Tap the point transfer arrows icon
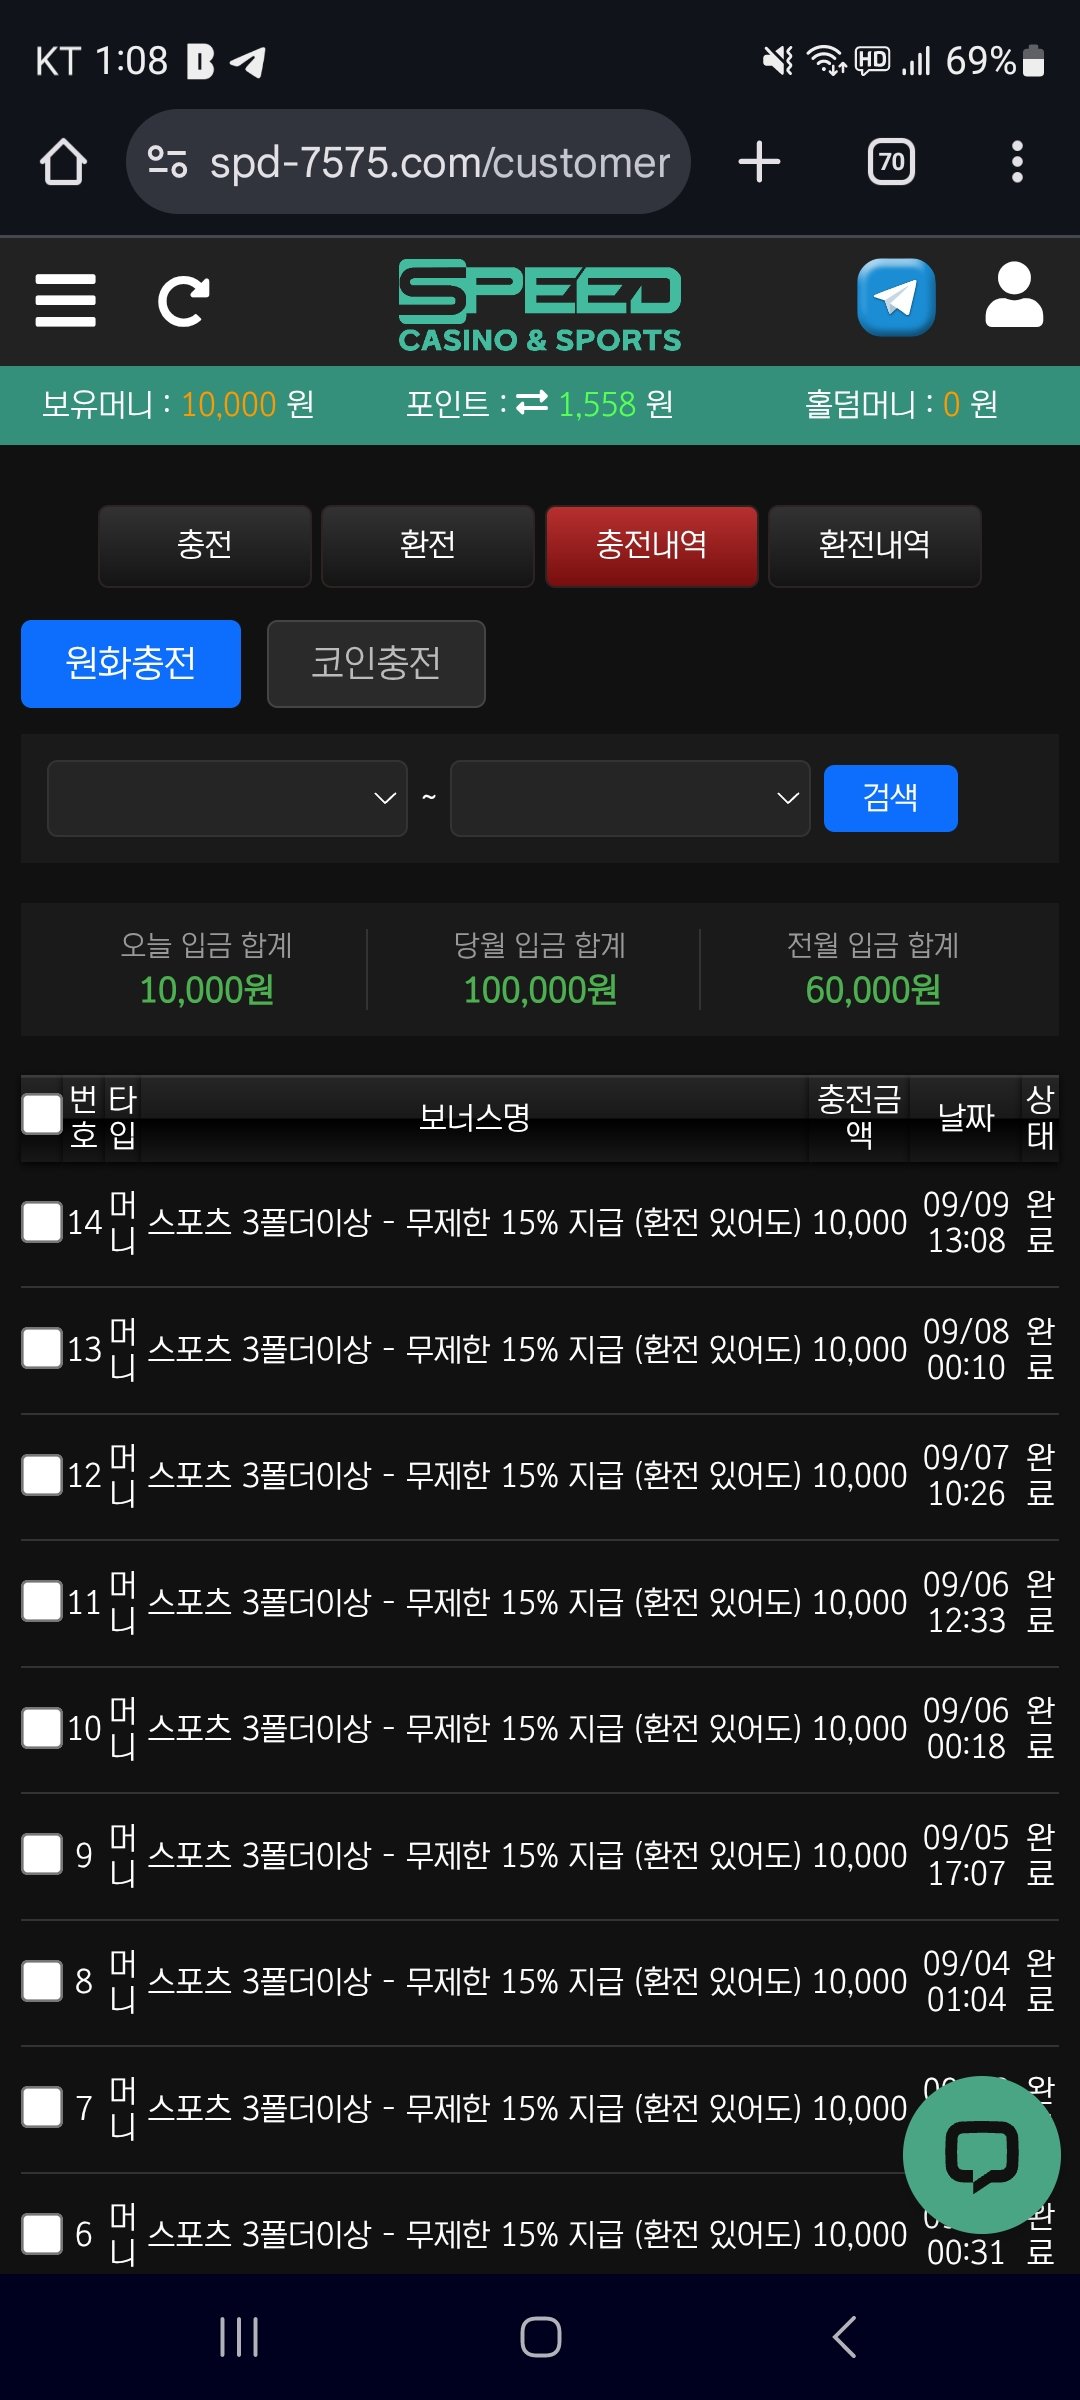1080x2400 pixels. coord(532,403)
